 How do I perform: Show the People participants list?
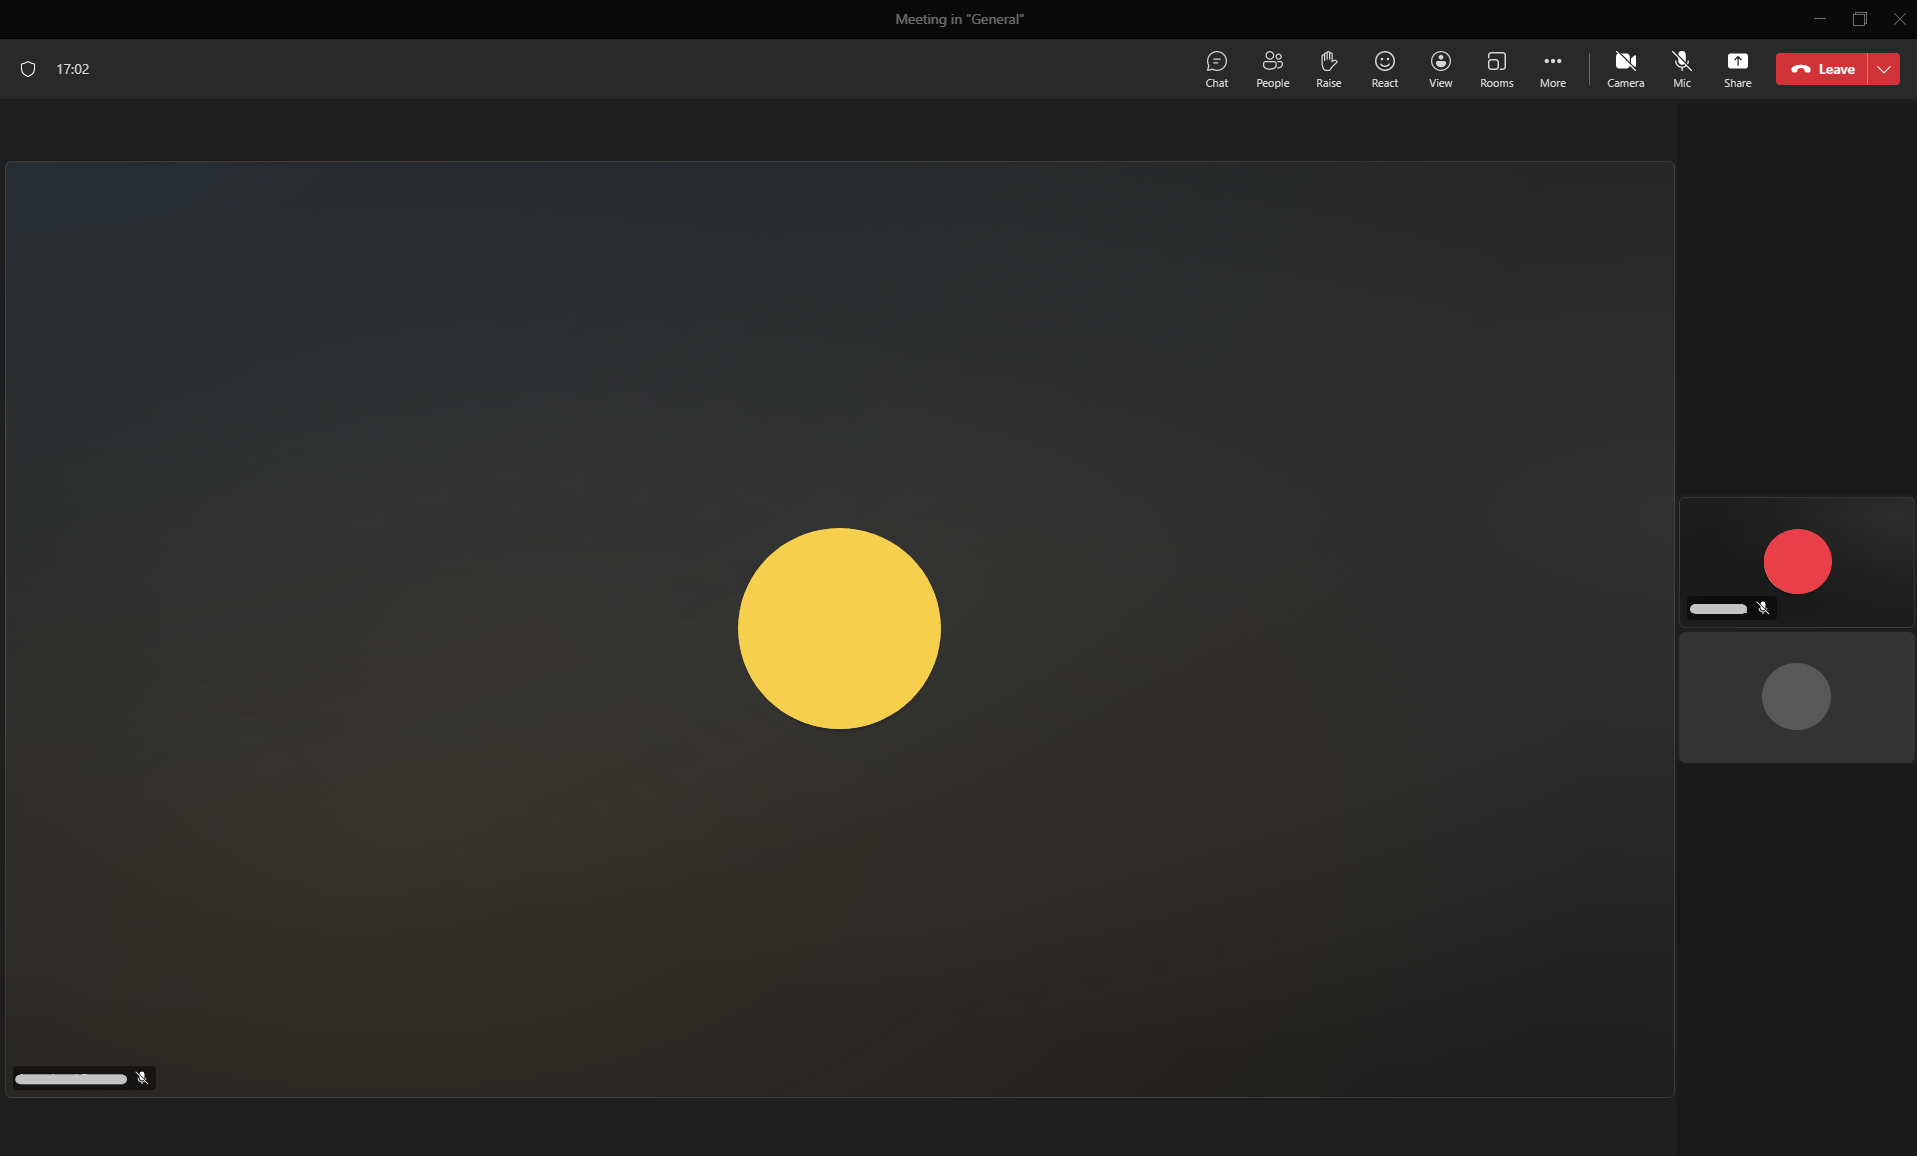pyautogui.click(x=1272, y=69)
